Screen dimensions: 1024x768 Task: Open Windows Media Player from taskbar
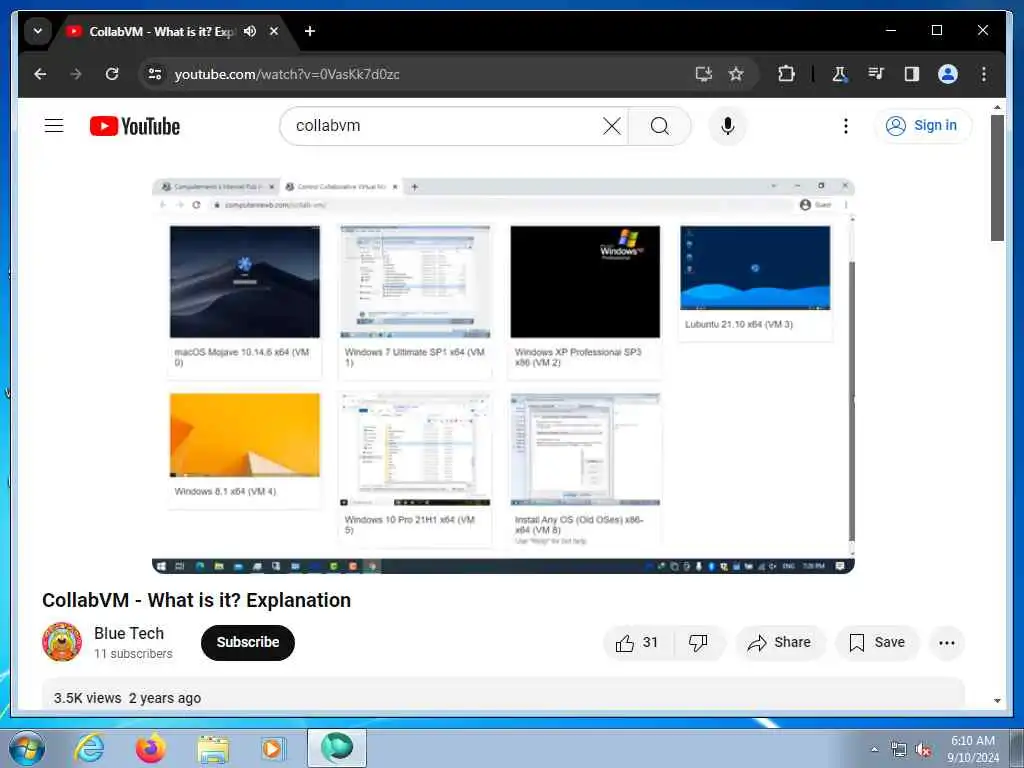pos(272,748)
